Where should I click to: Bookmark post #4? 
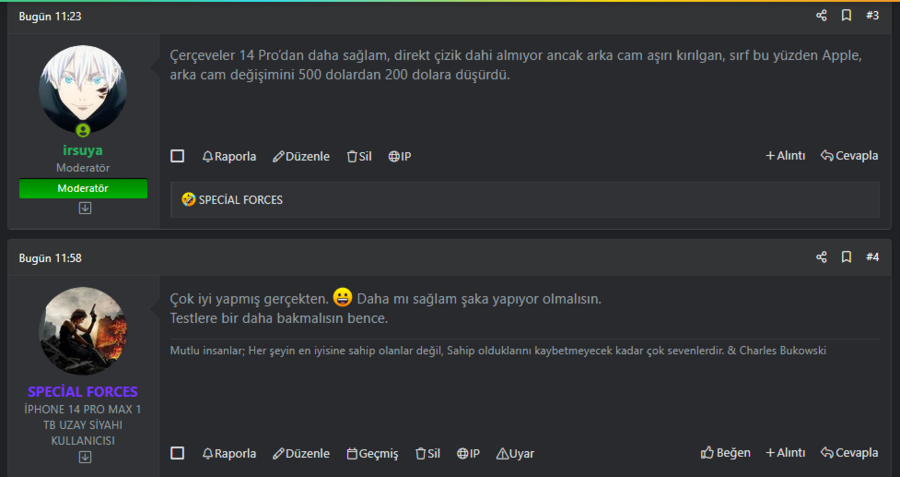click(x=846, y=258)
